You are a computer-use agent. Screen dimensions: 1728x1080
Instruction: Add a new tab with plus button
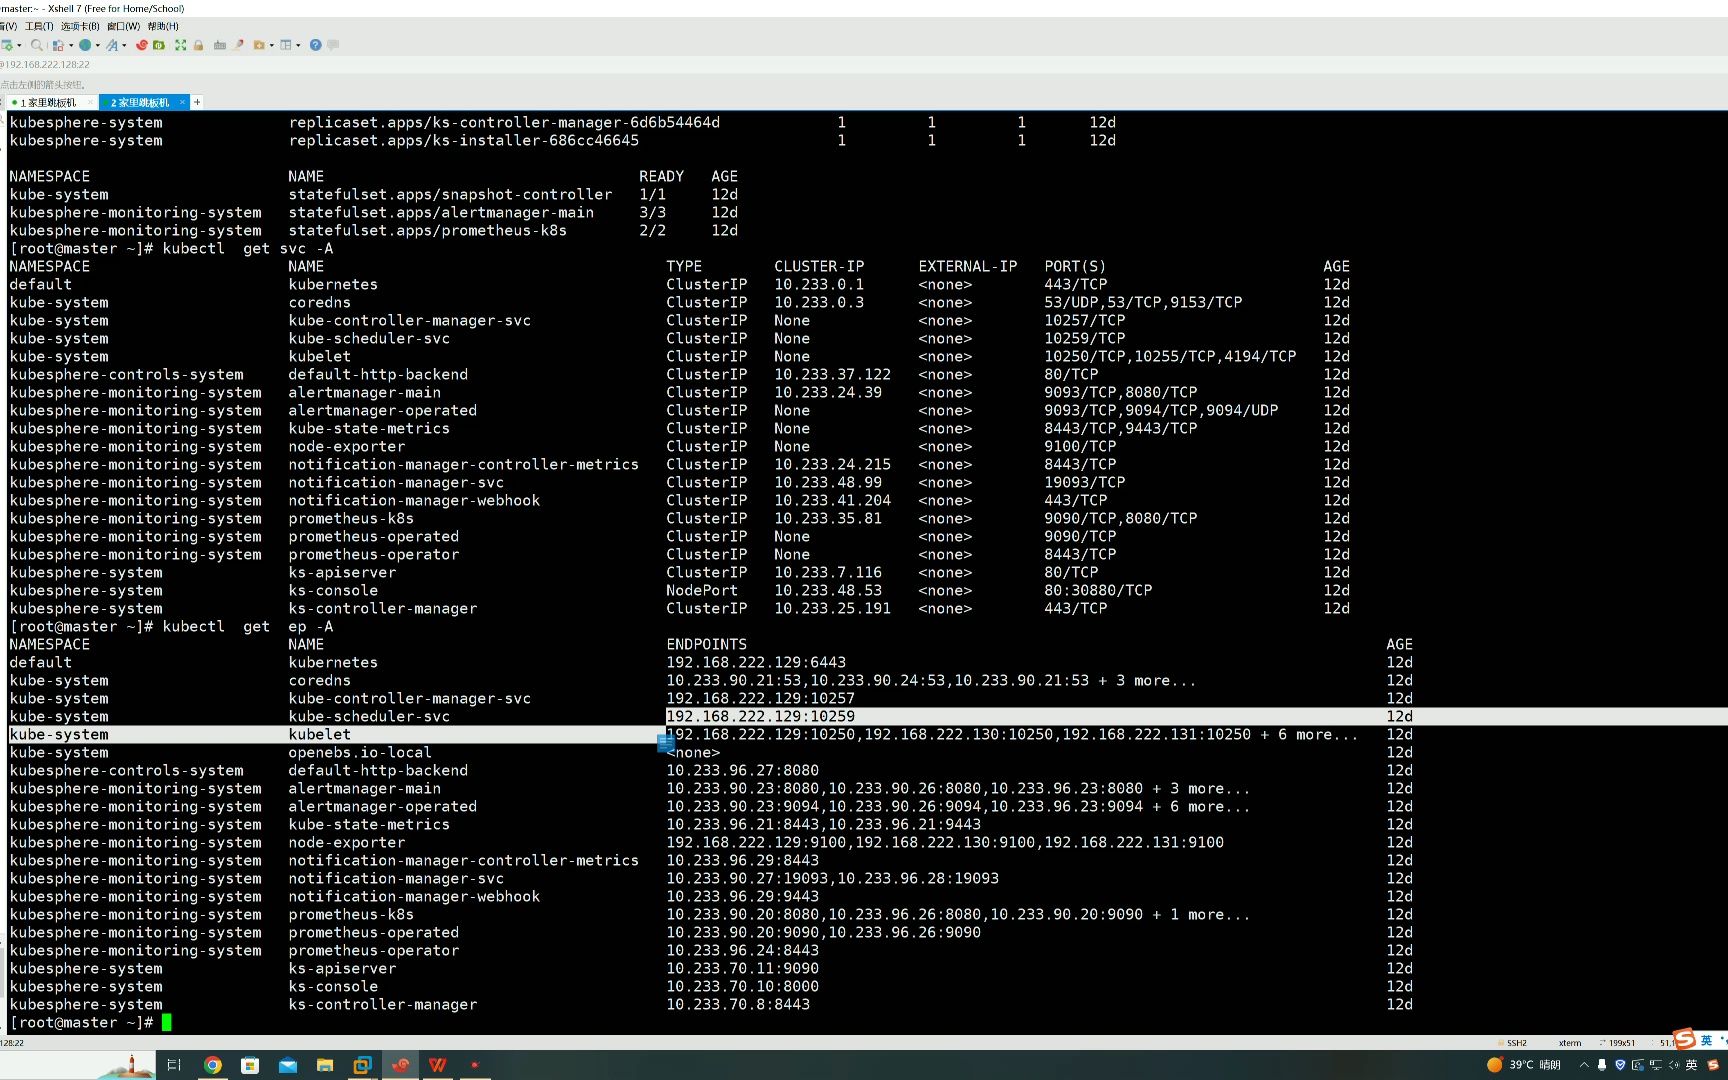coord(197,102)
